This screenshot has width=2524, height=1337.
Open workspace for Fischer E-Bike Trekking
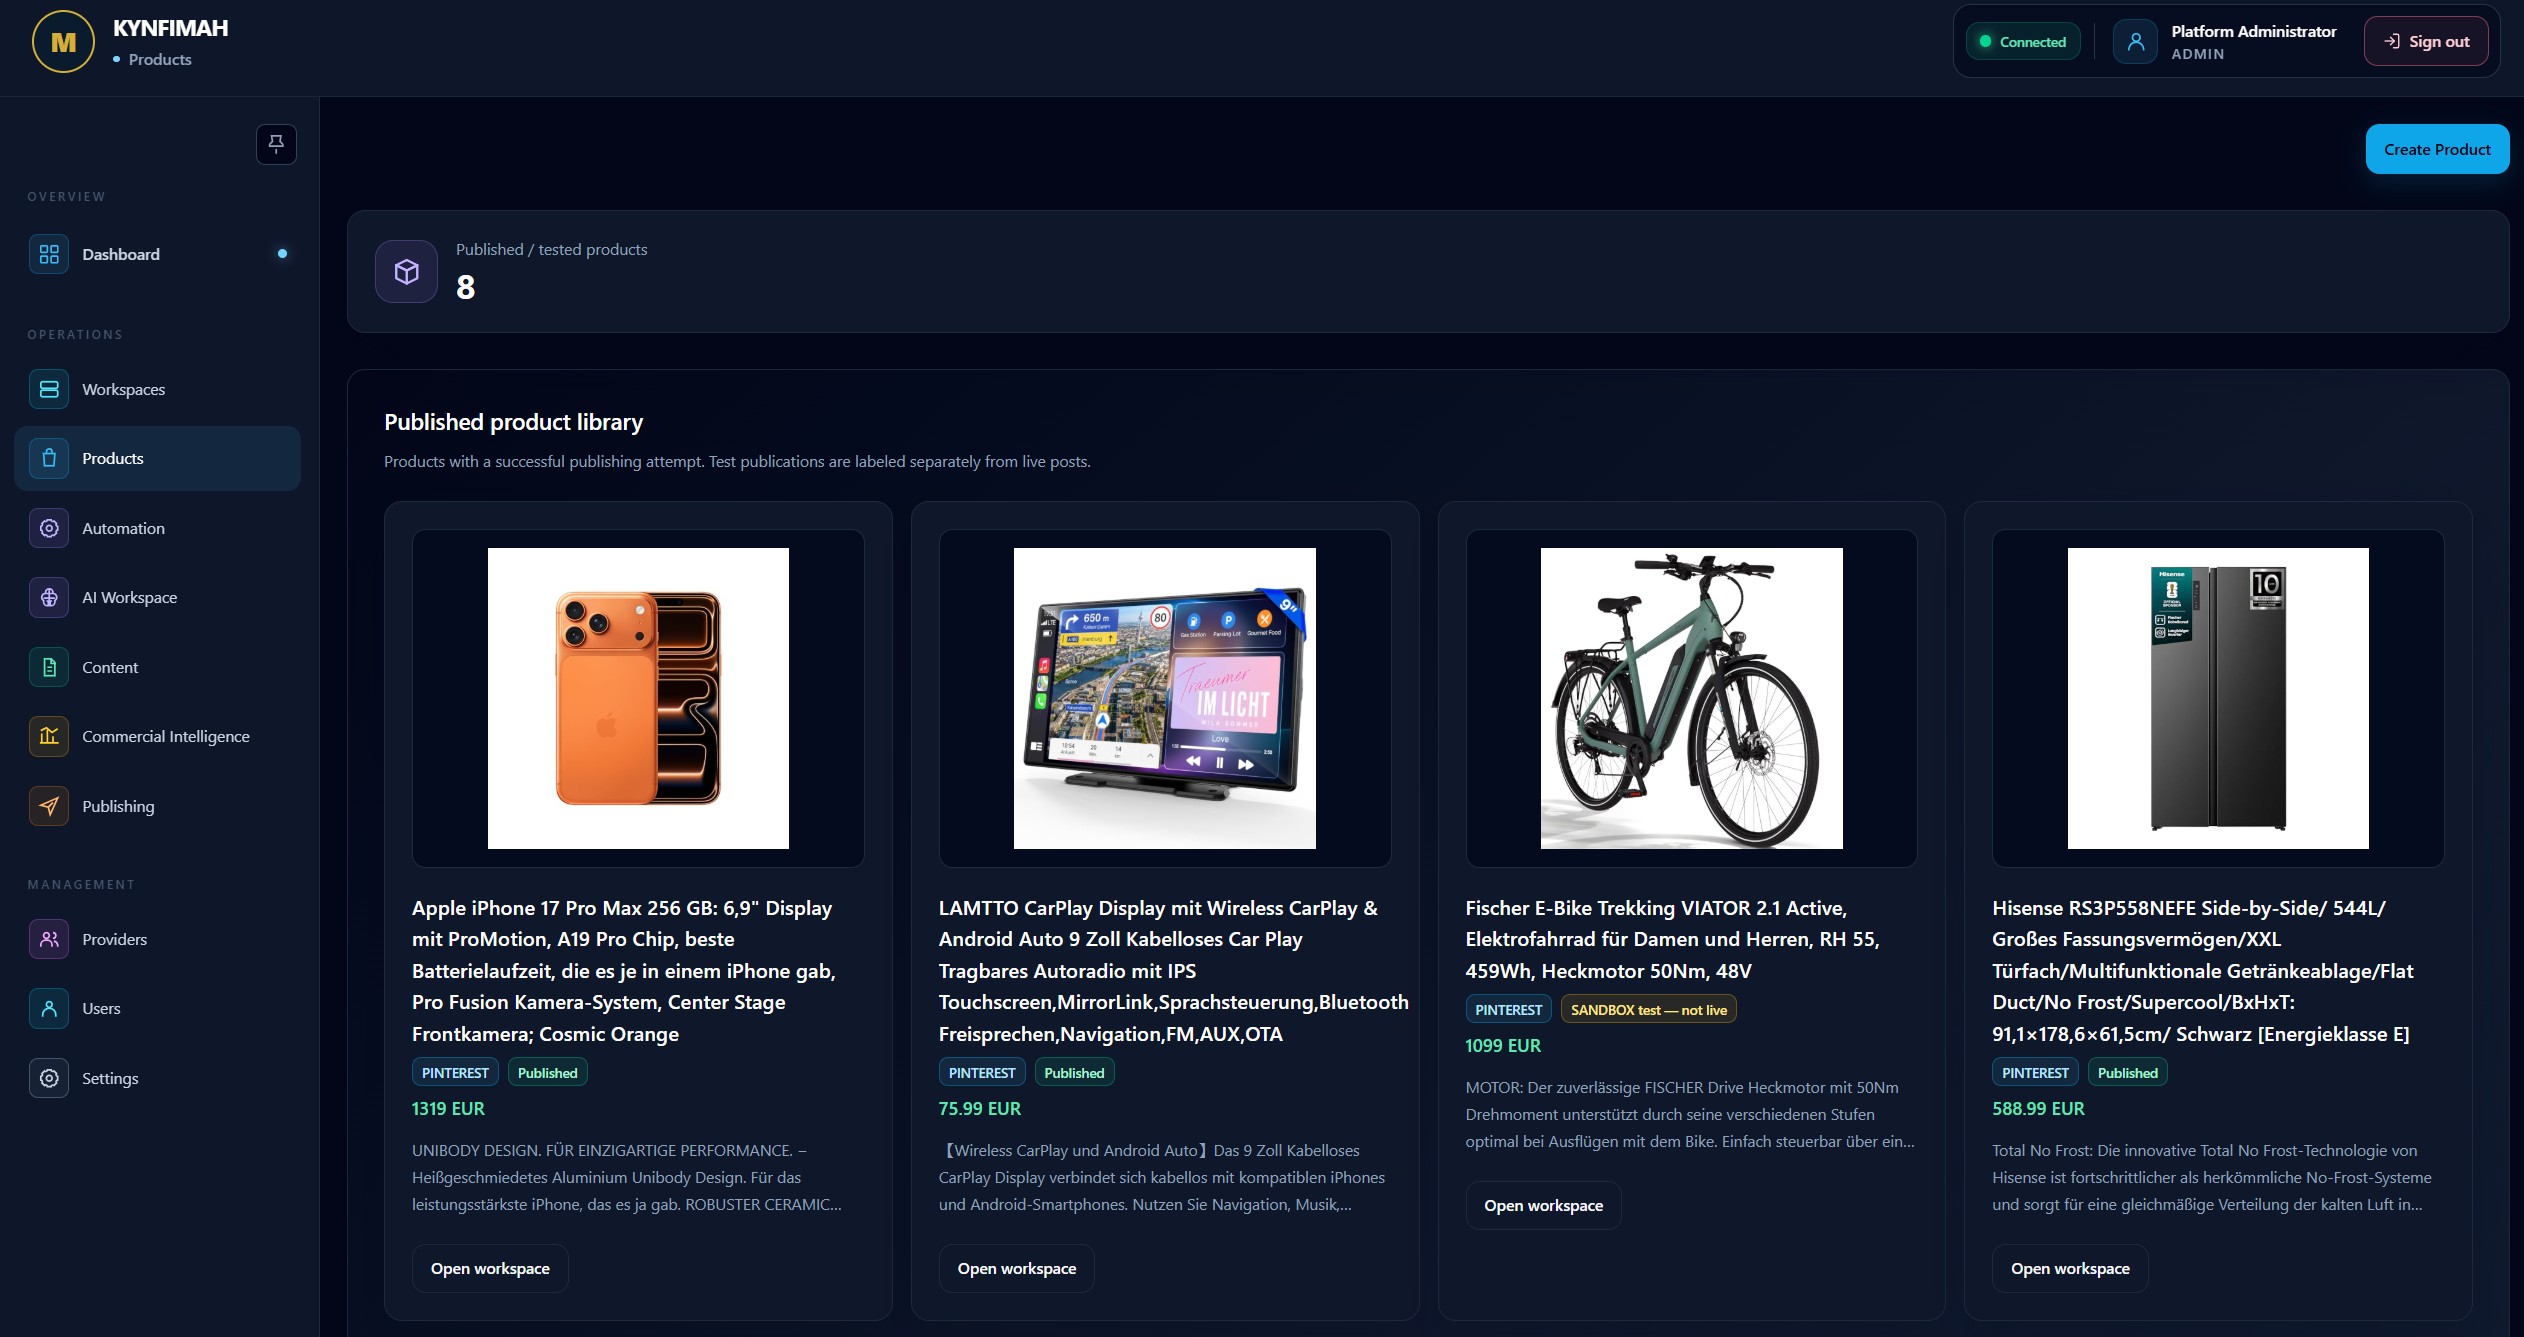(1543, 1205)
